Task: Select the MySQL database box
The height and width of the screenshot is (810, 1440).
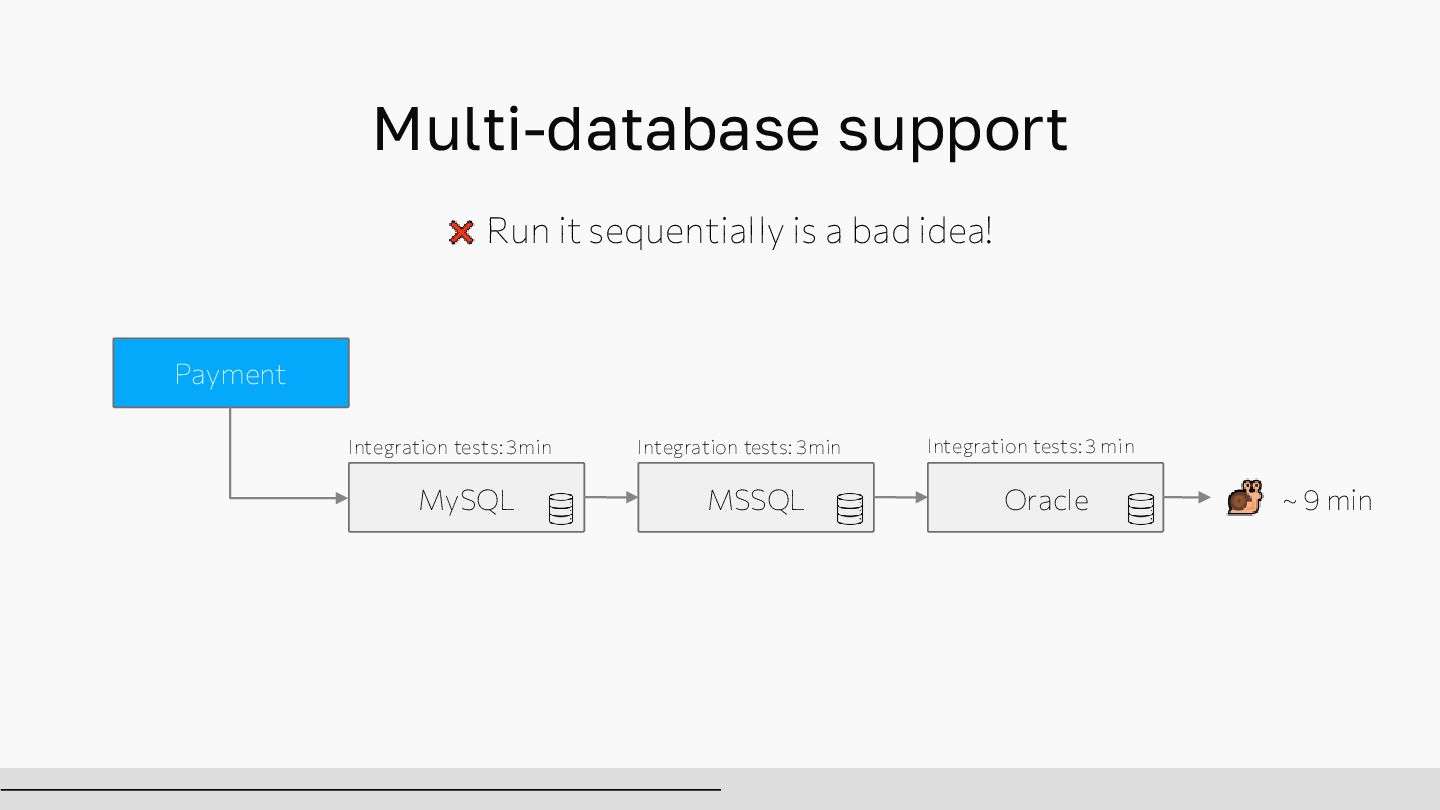Action: 466,497
